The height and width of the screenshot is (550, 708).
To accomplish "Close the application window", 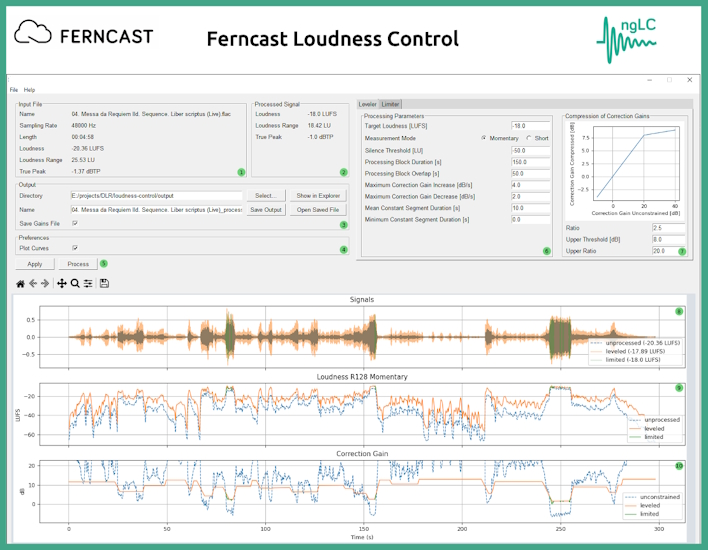I will tap(689, 80).
